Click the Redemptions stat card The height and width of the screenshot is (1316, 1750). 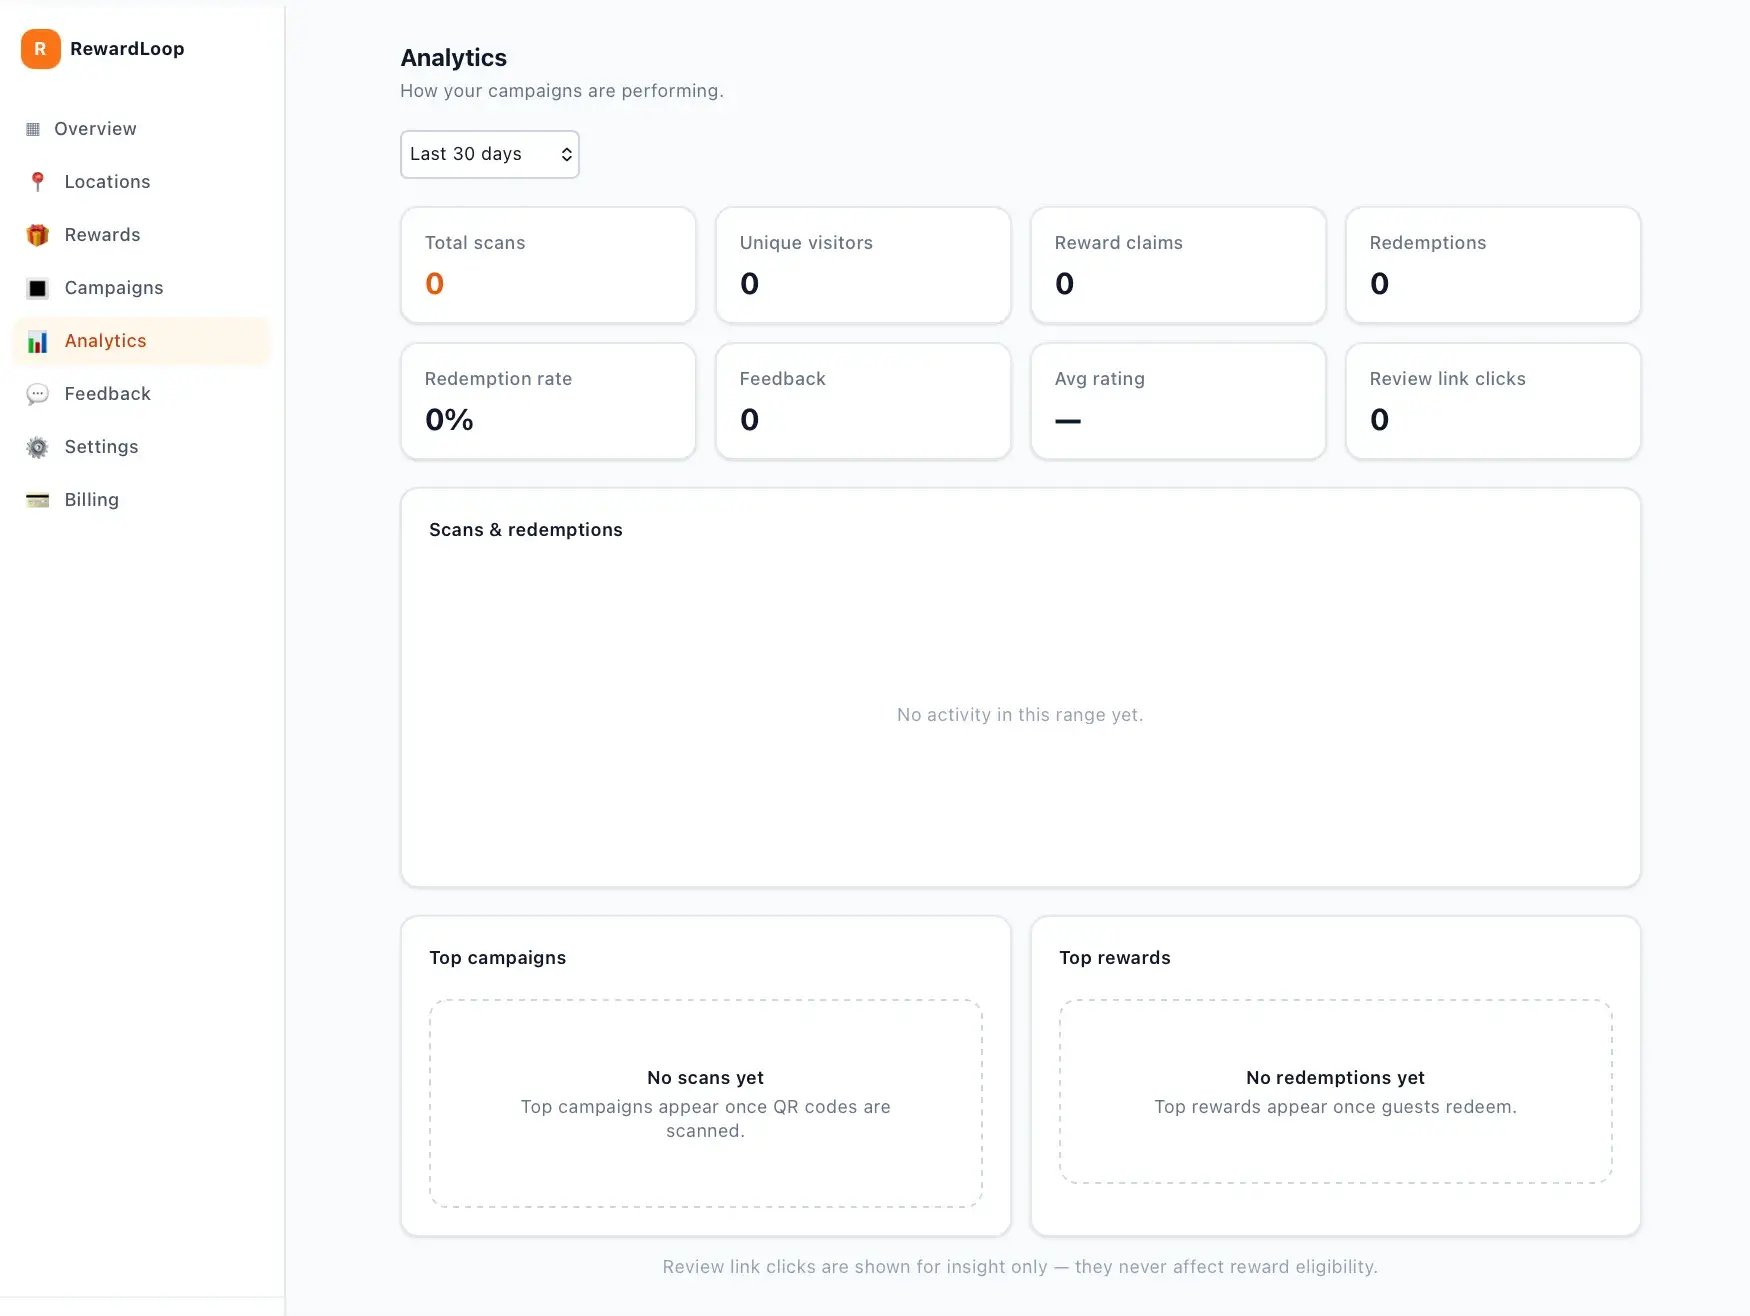click(x=1493, y=265)
